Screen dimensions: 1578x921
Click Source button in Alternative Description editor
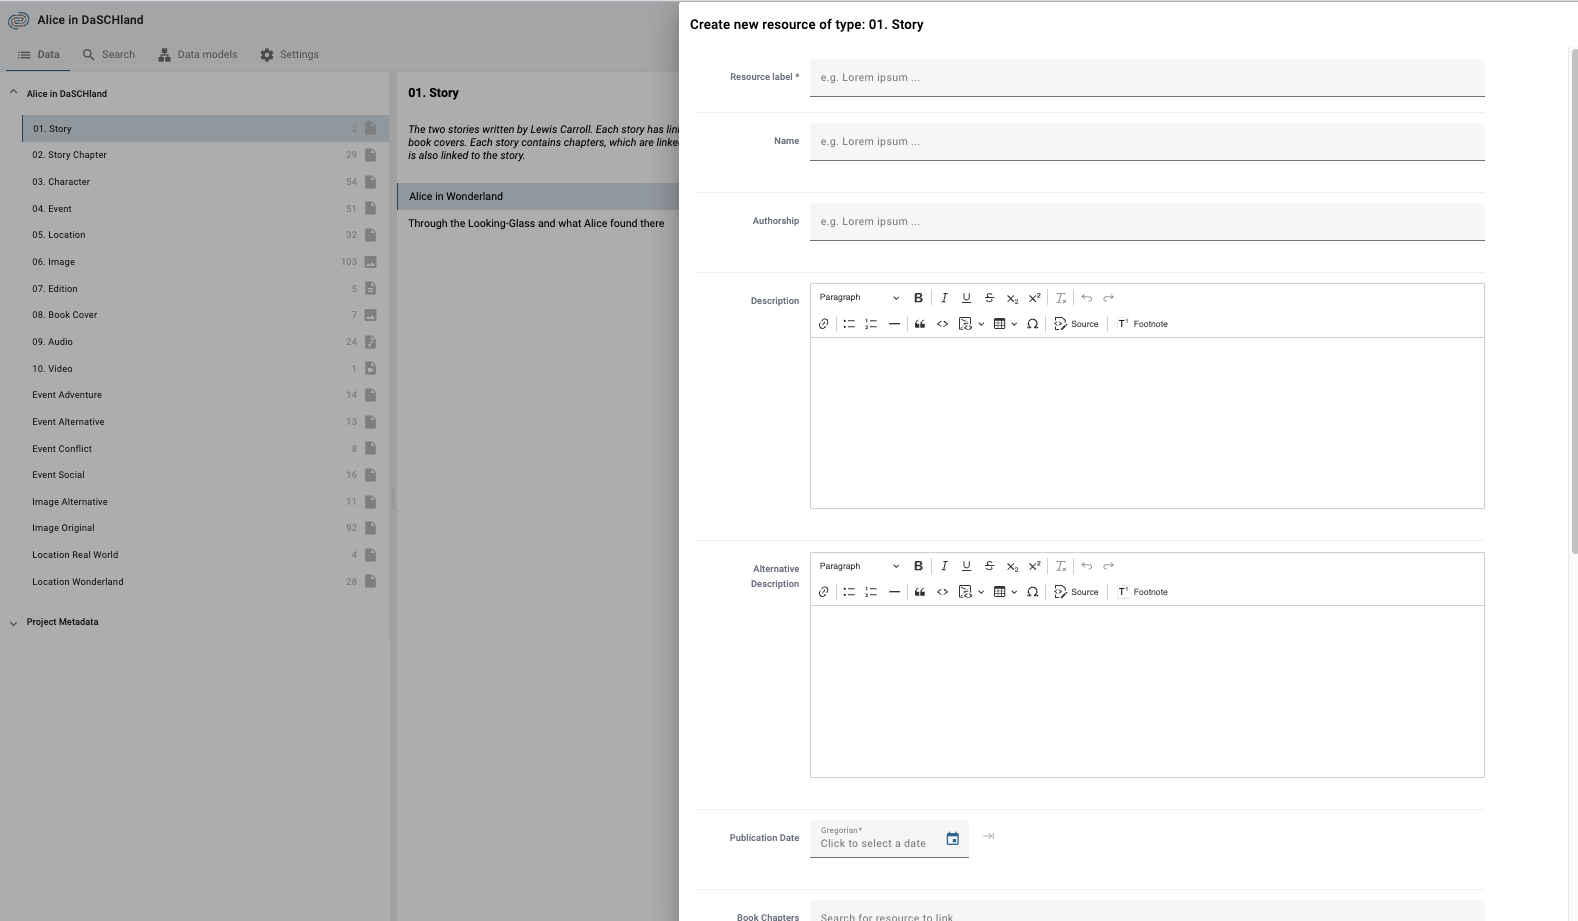1076,592
